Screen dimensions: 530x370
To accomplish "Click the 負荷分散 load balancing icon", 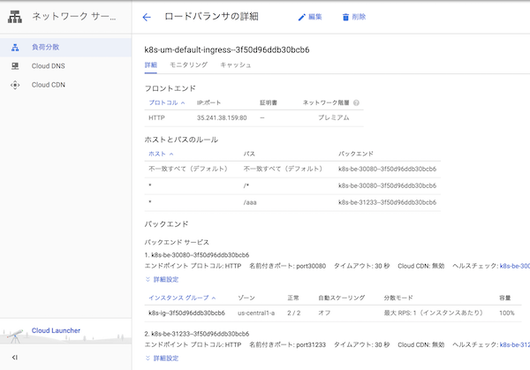I will coord(15,47).
